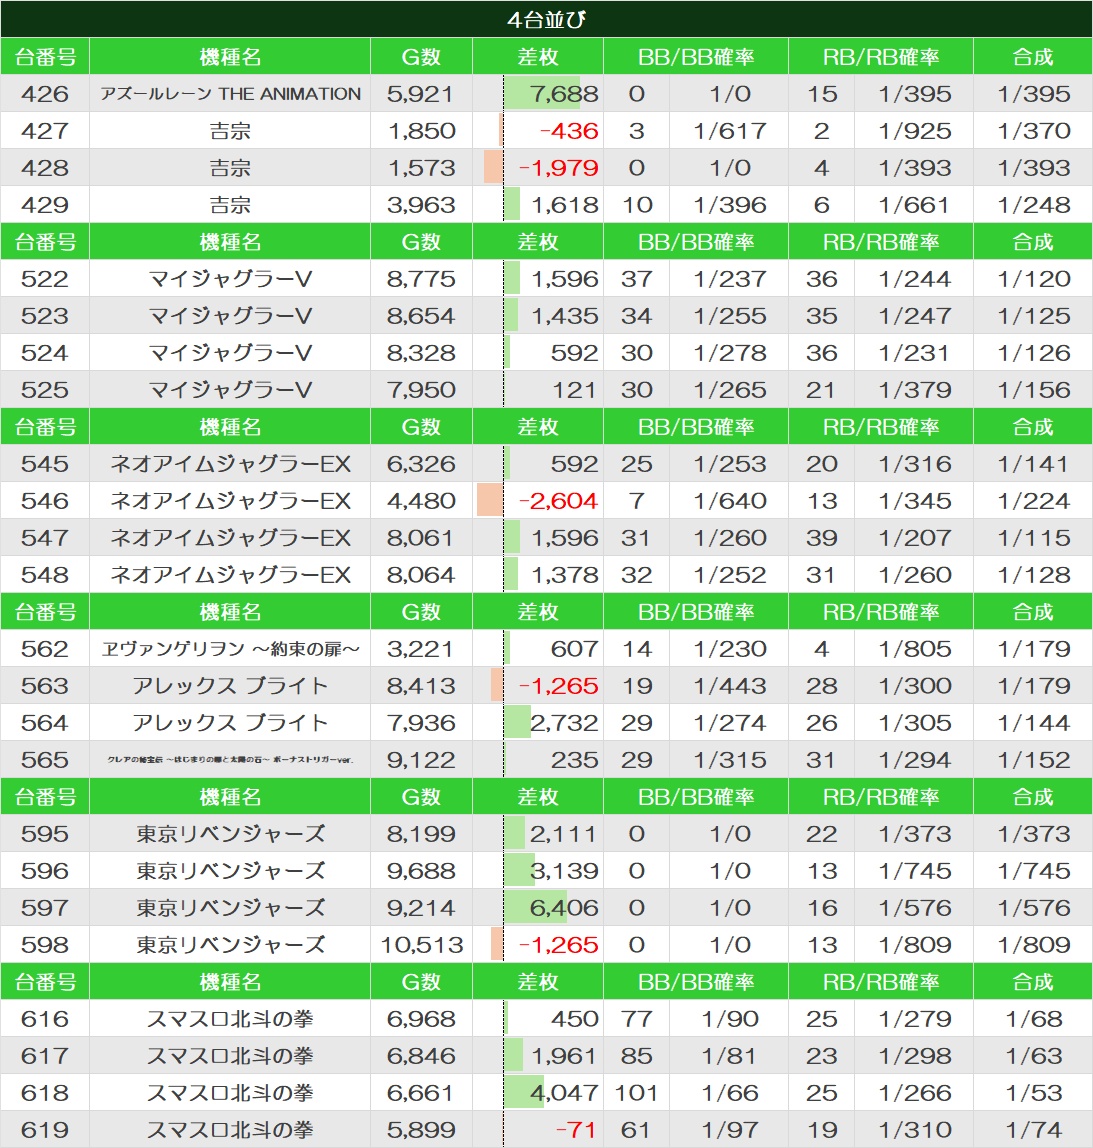Viewport: 1093px width, 1148px height.
Task: Click the 1,961 difference value
Action: (564, 1056)
